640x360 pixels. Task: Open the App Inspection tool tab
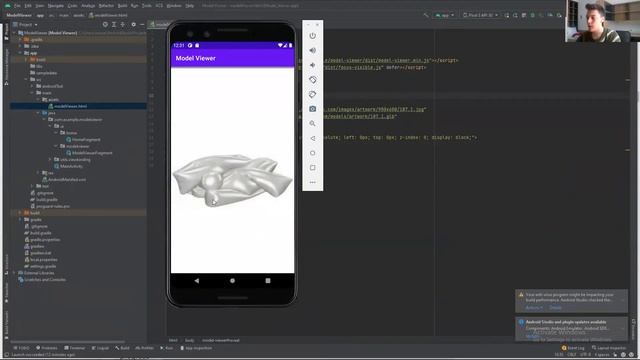click(196, 348)
